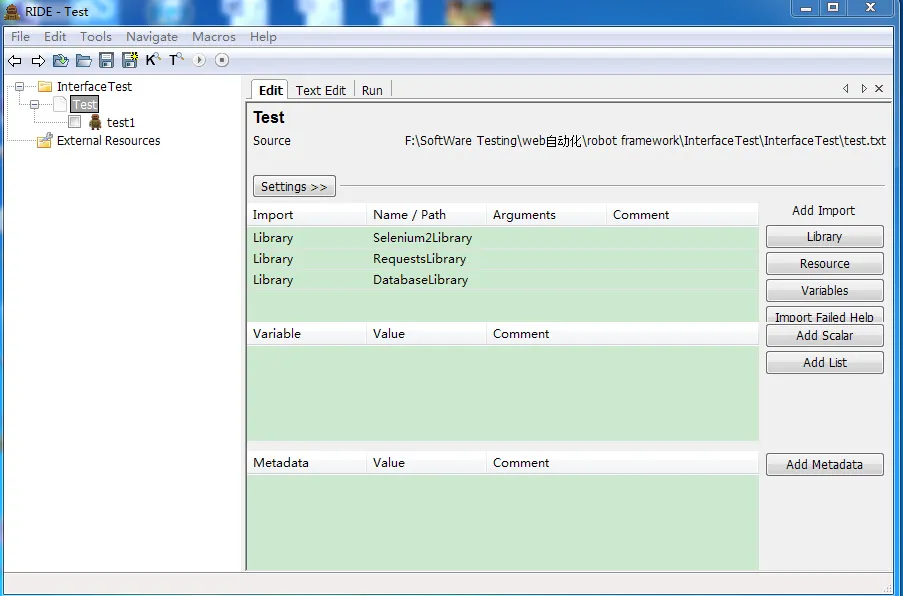Open the Navigate menu
The width and height of the screenshot is (903, 596).
click(152, 37)
